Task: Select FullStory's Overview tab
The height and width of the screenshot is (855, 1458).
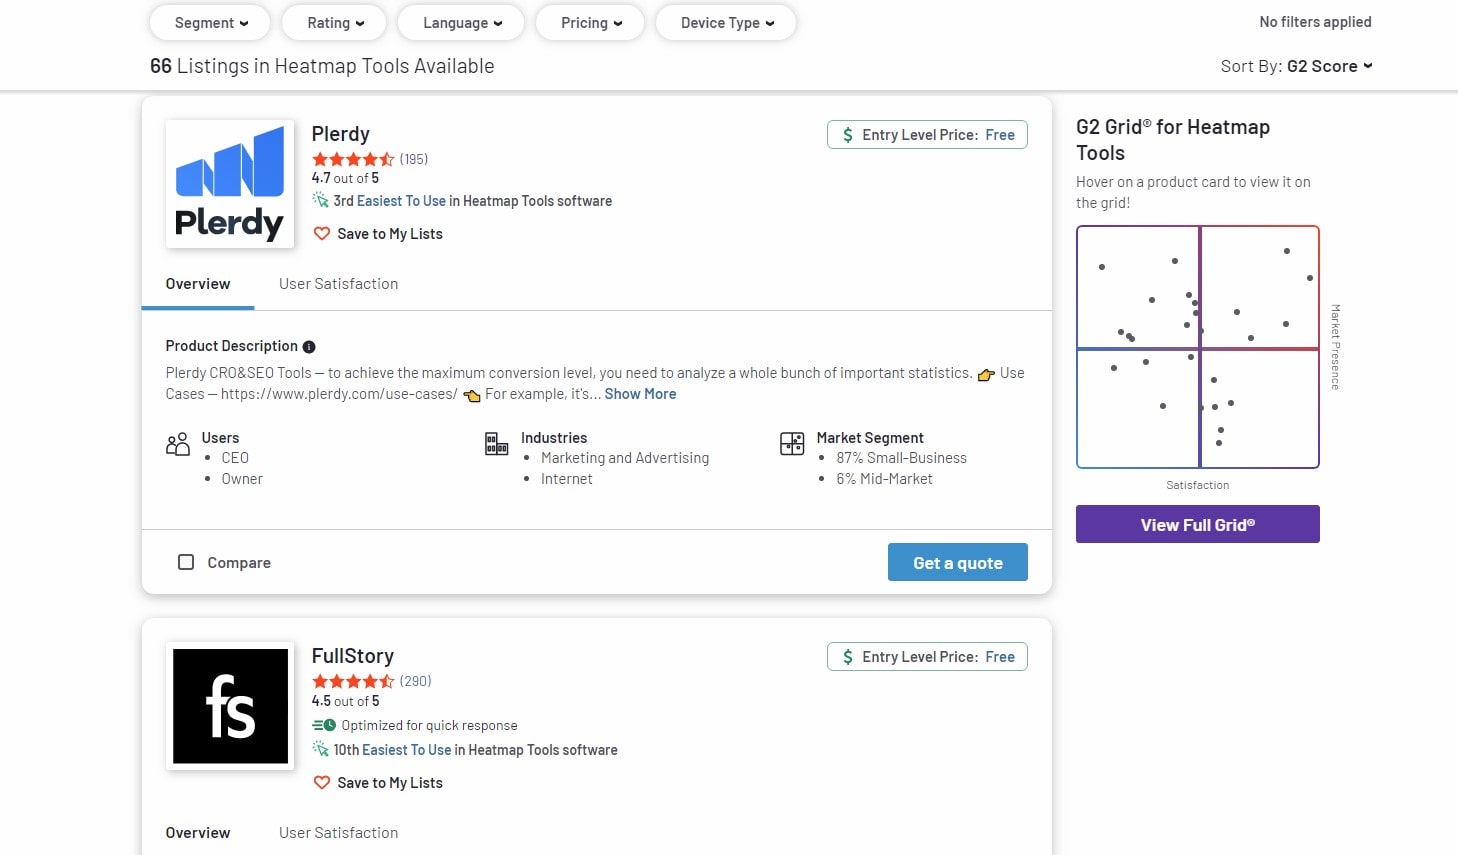Action: 198,833
